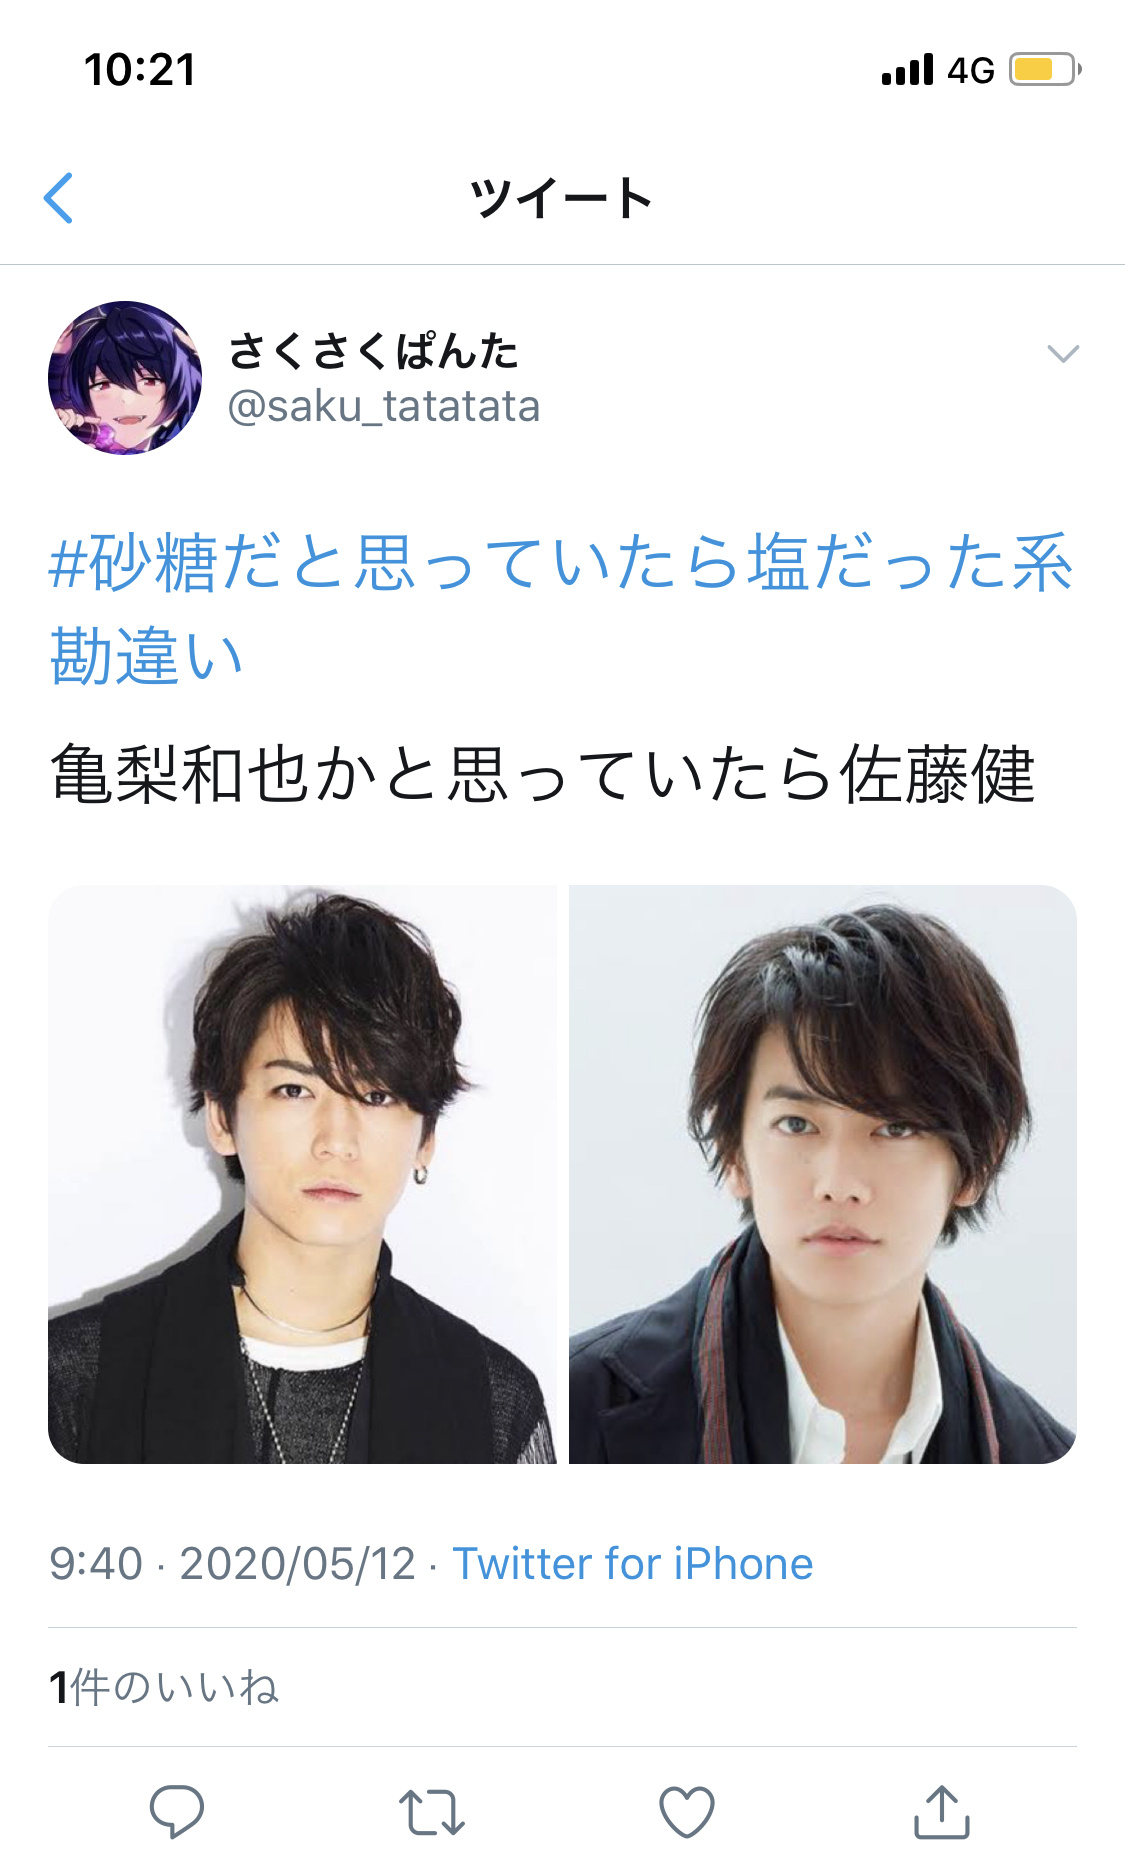Viewport: 1125px width, 1865px height.
Task: Tap the cellular signal bars icon
Action: point(907,70)
